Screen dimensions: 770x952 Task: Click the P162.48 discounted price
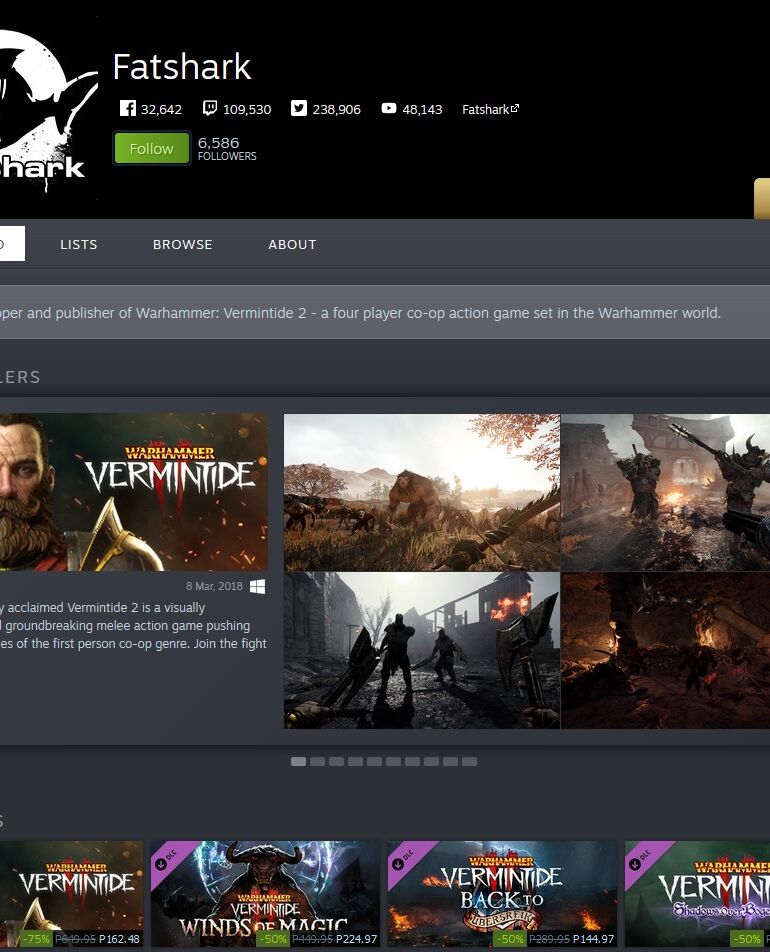[119, 939]
